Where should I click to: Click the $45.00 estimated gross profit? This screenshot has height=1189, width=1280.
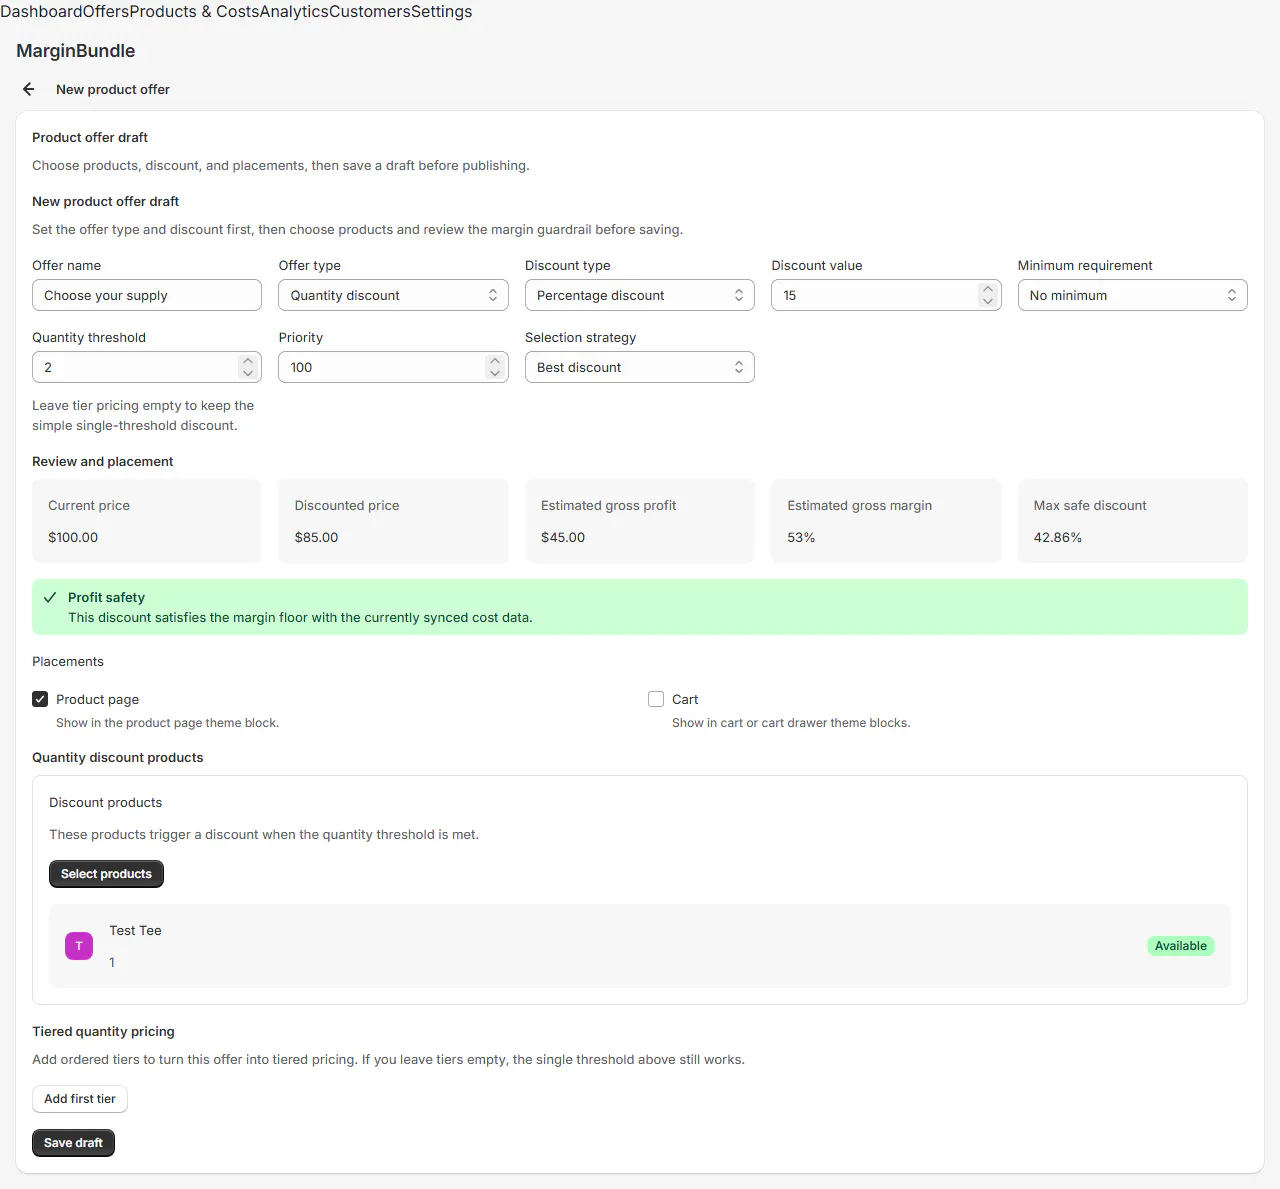[x=563, y=537]
